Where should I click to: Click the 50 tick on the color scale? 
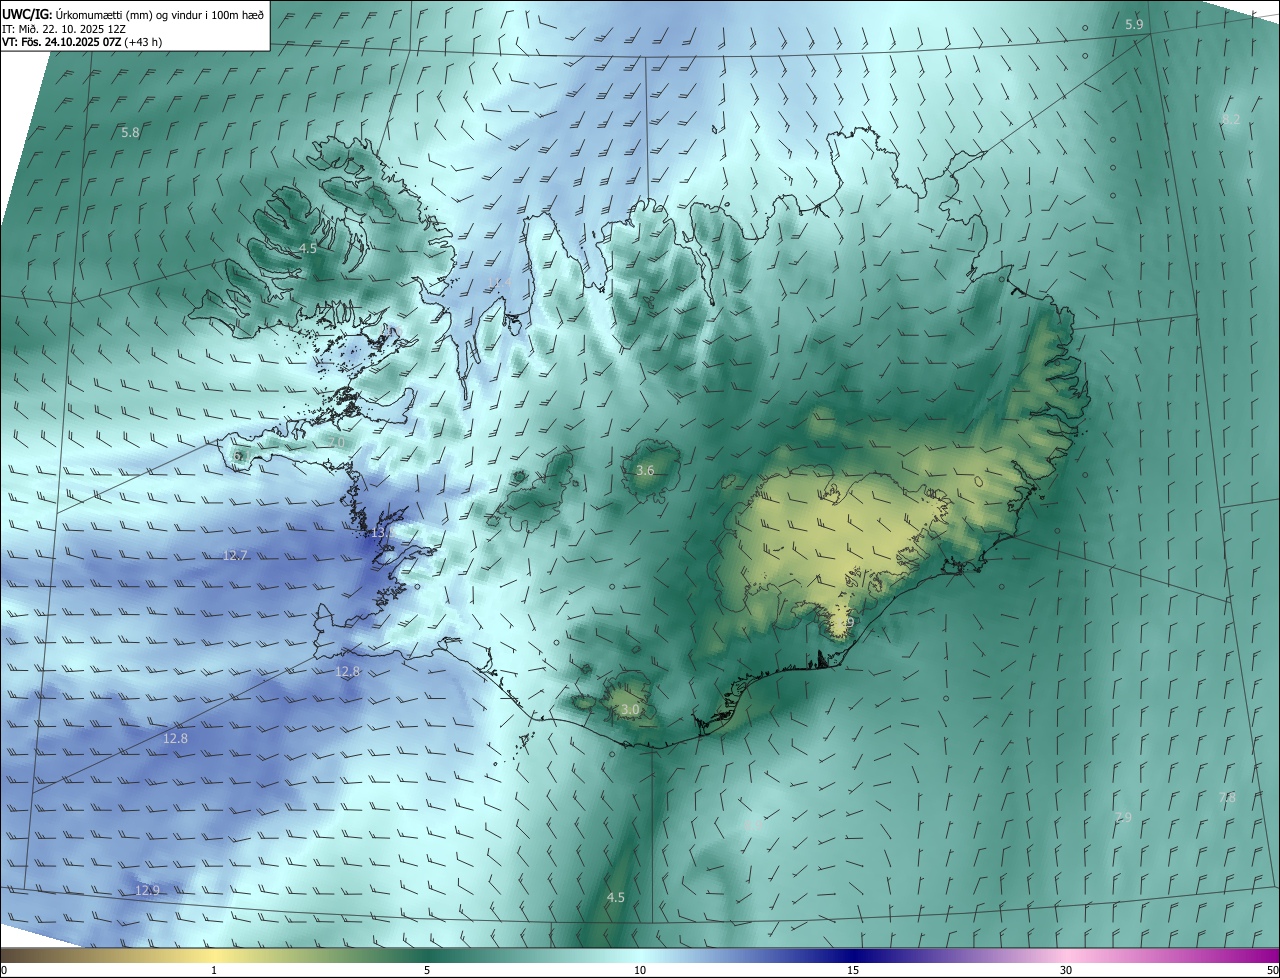coord(1272,970)
